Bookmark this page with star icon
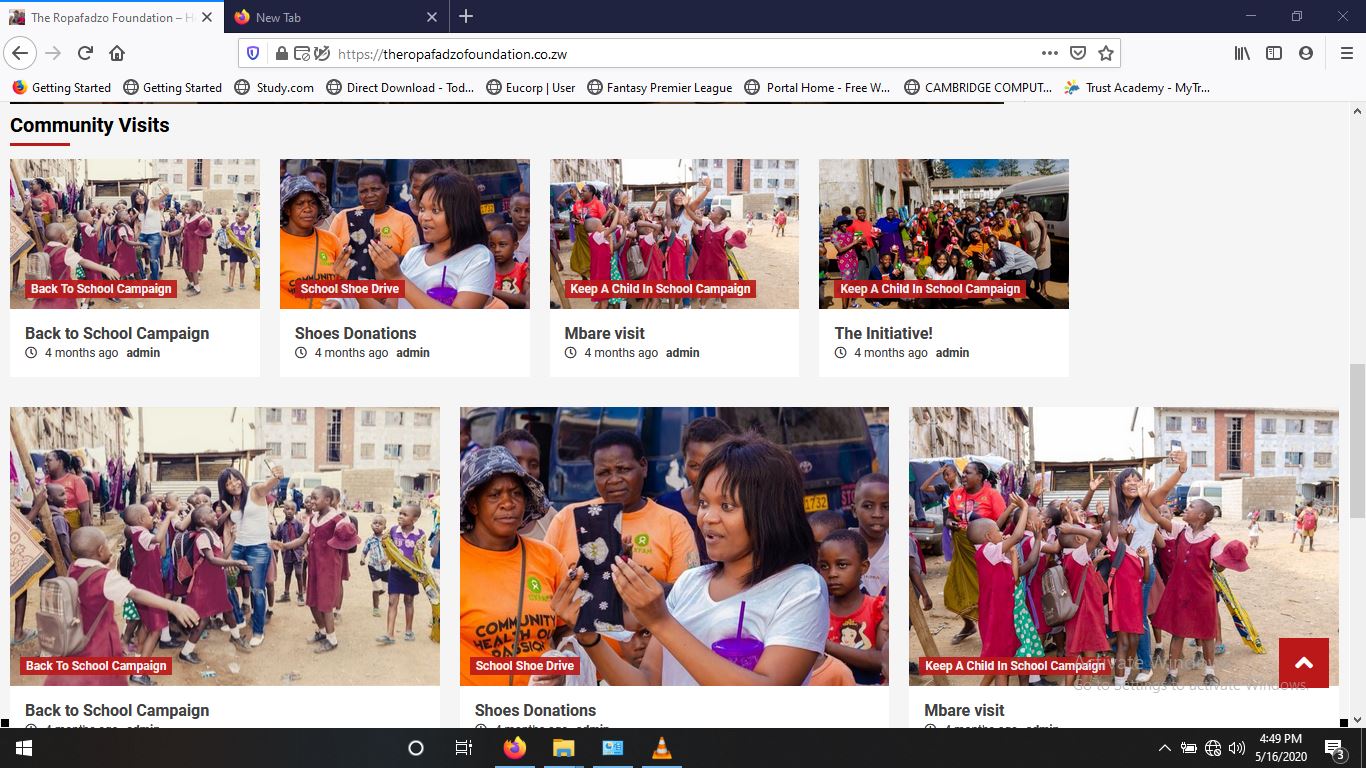The height and width of the screenshot is (768, 1366). [1105, 53]
